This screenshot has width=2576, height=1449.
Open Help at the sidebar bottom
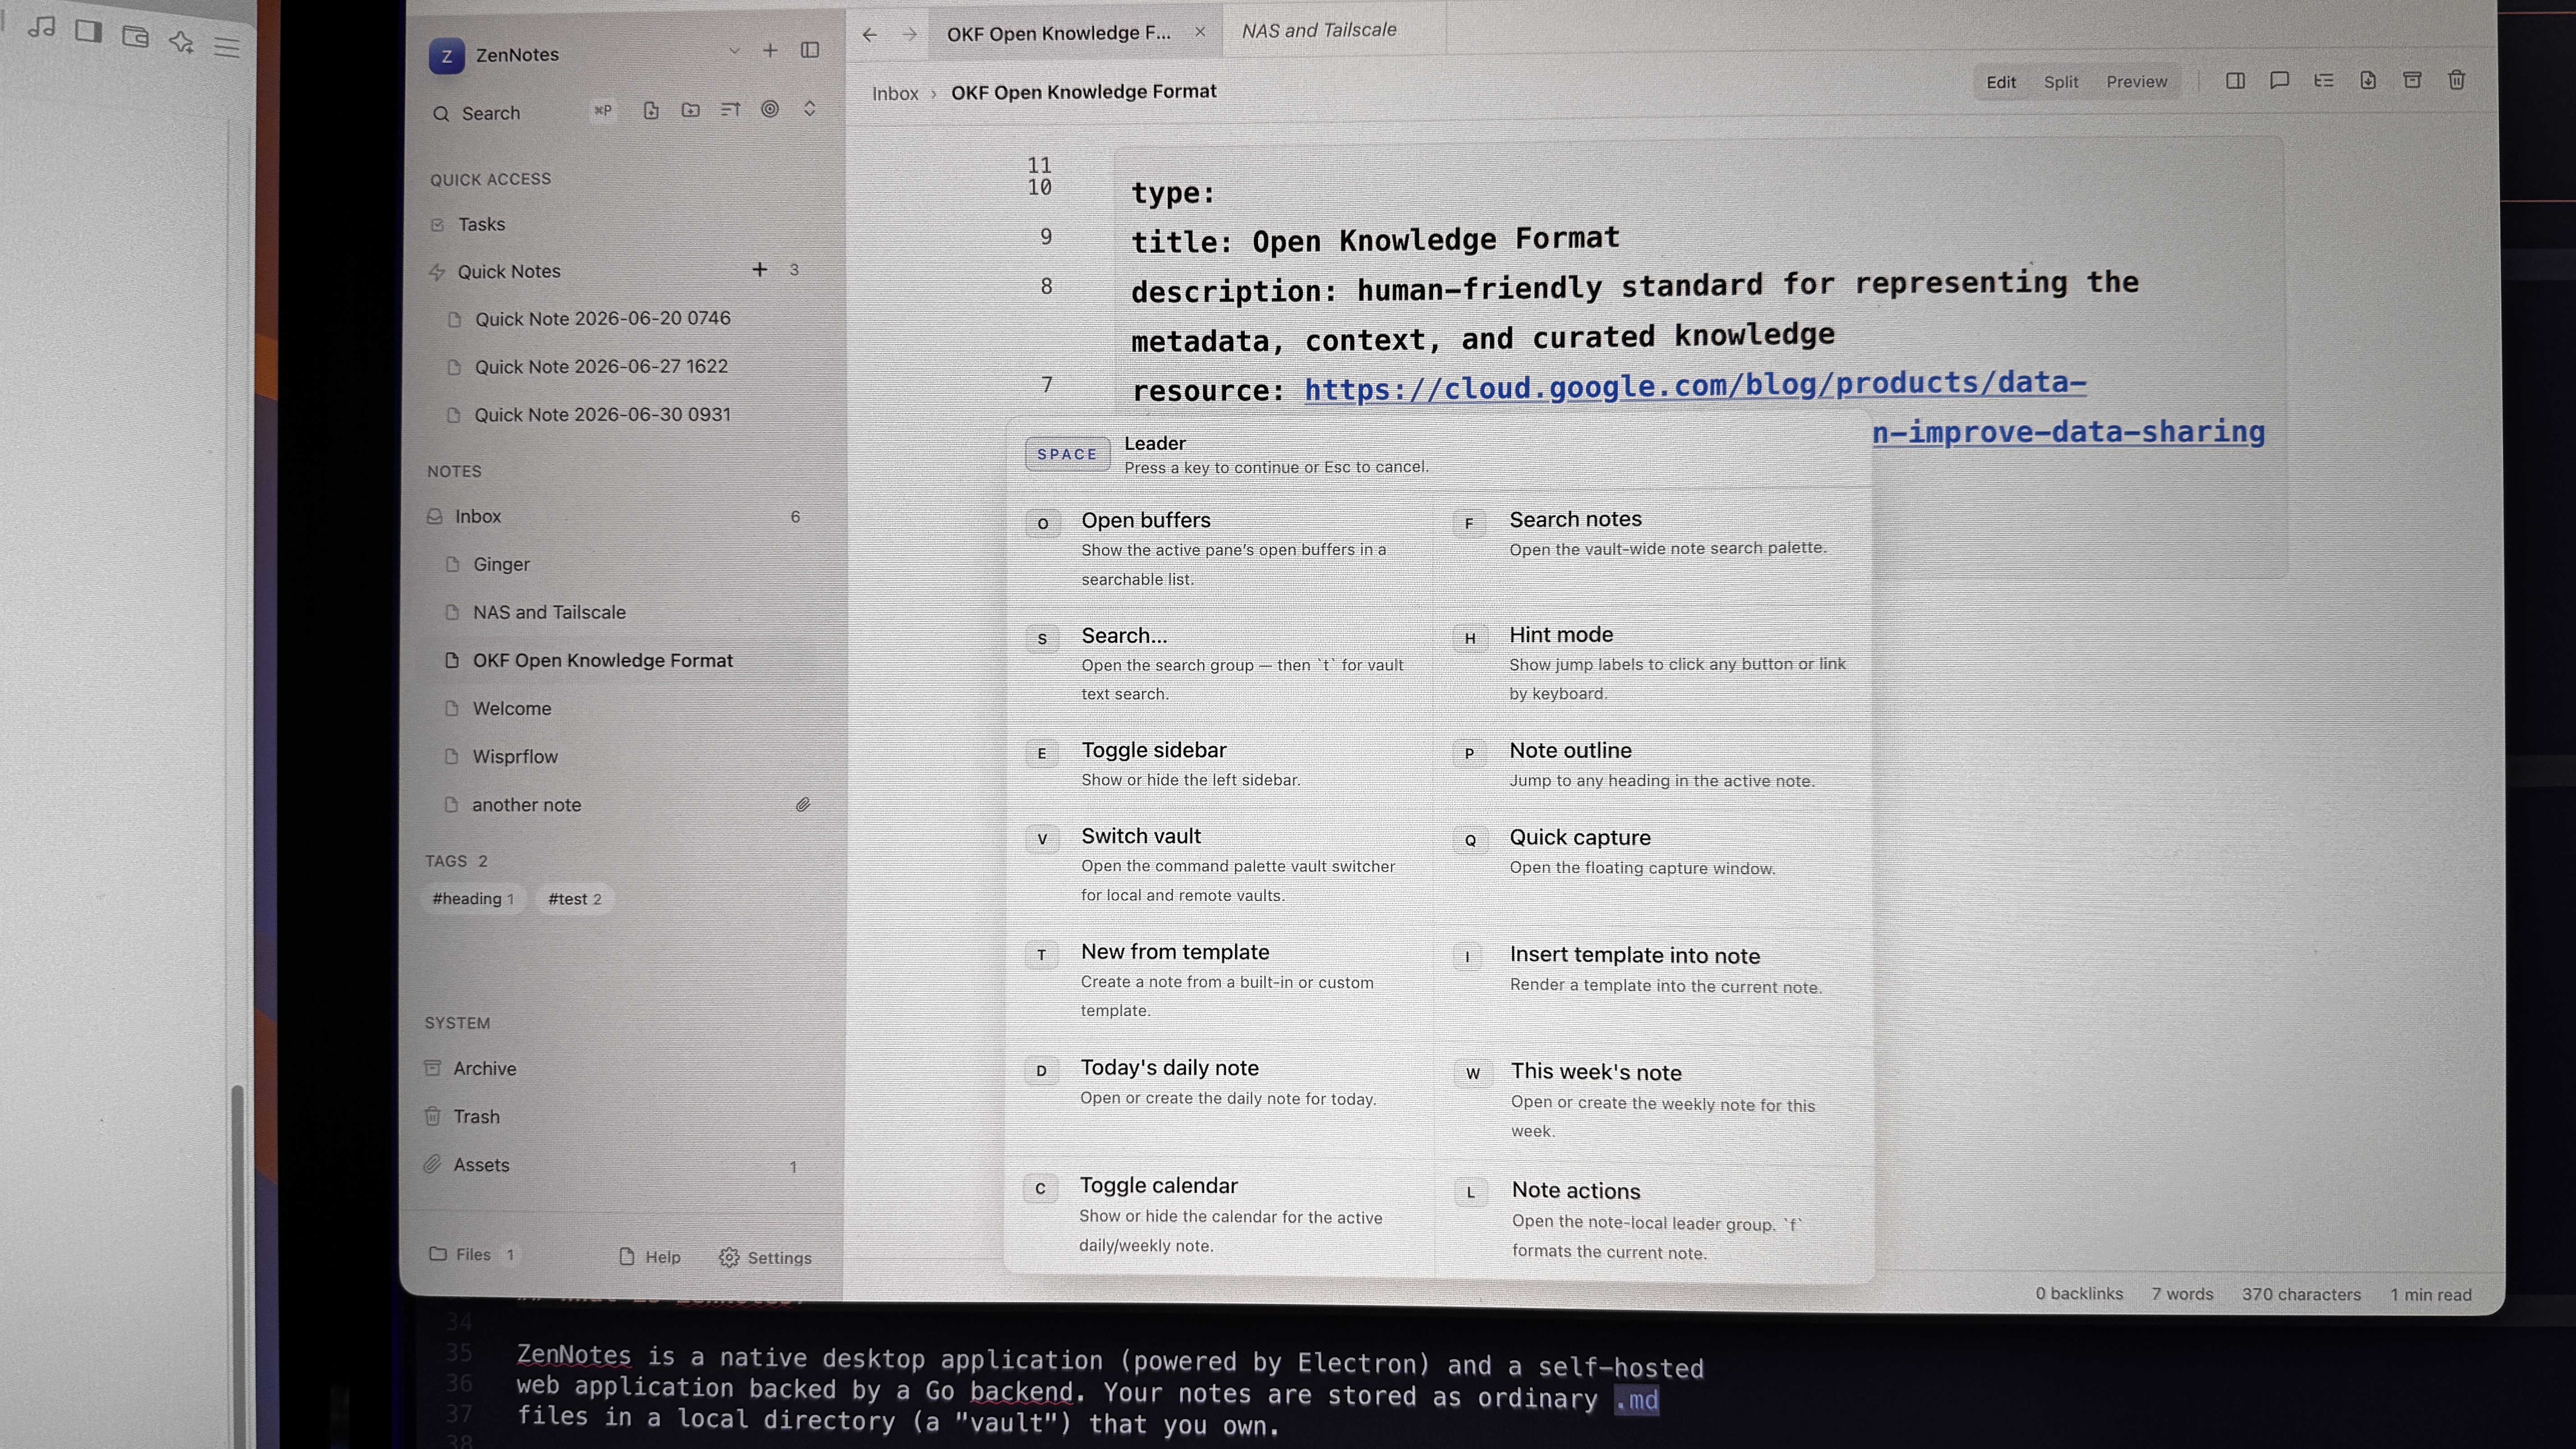pyautogui.click(x=650, y=1257)
